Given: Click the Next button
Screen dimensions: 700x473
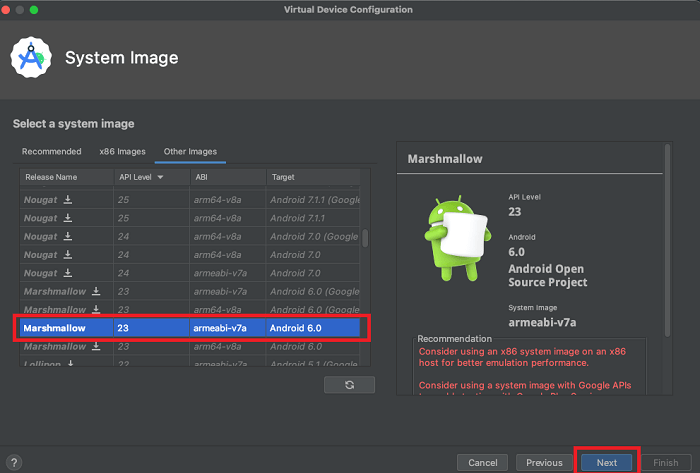Looking at the screenshot, I should (607, 463).
